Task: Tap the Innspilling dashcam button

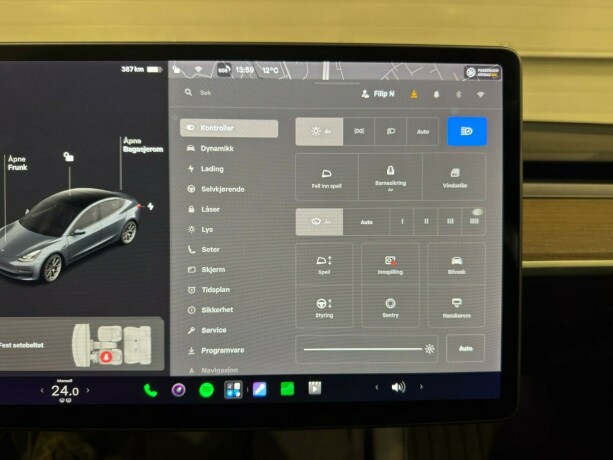Action: [x=390, y=264]
